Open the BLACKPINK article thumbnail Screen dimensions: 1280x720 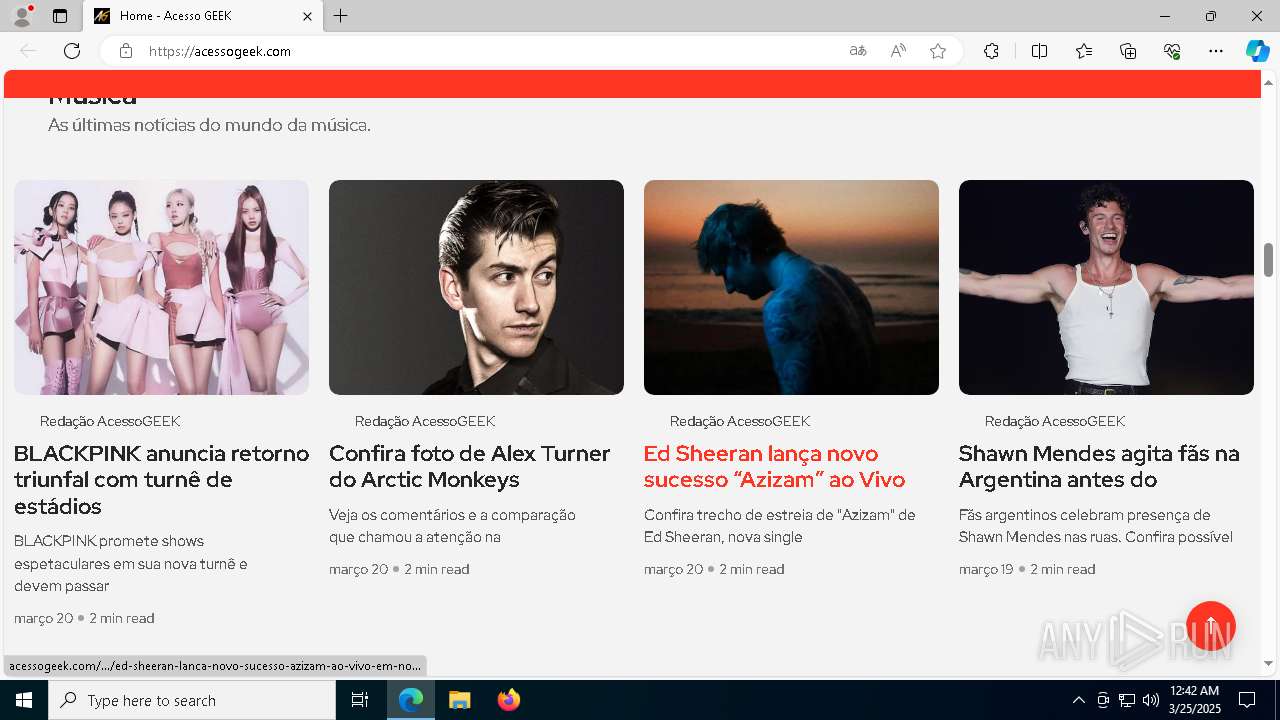[x=161, y=287]
